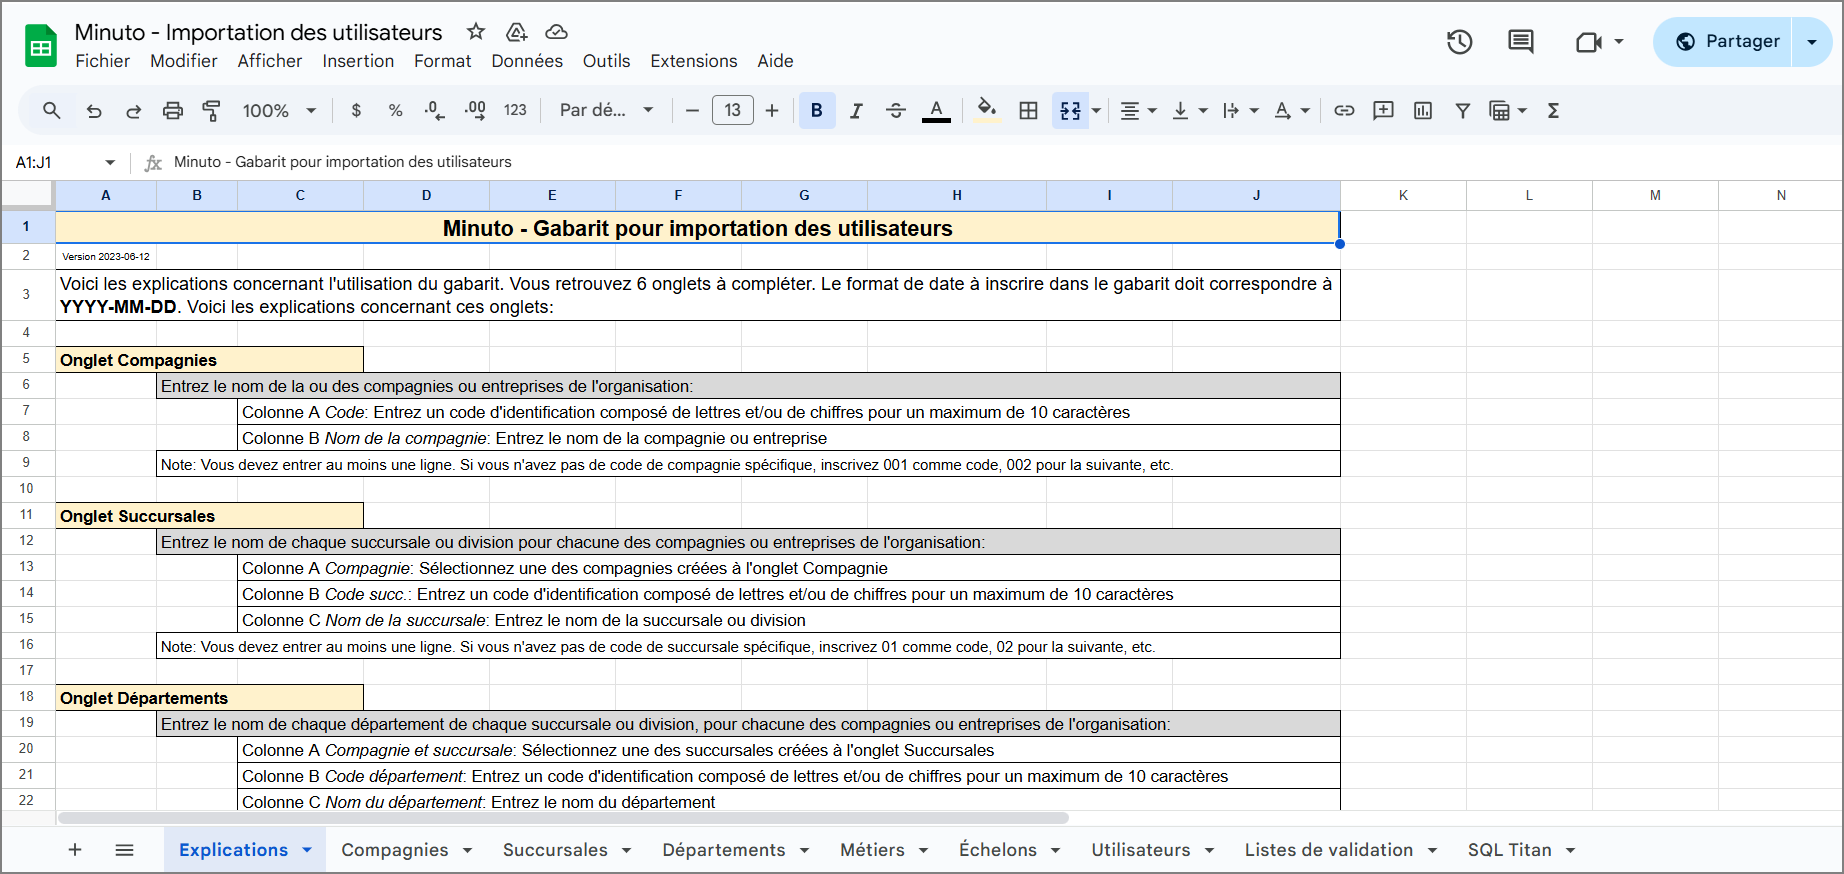Expand the font family dropdown
1844x874 pixels.
(x=606, y=111)
